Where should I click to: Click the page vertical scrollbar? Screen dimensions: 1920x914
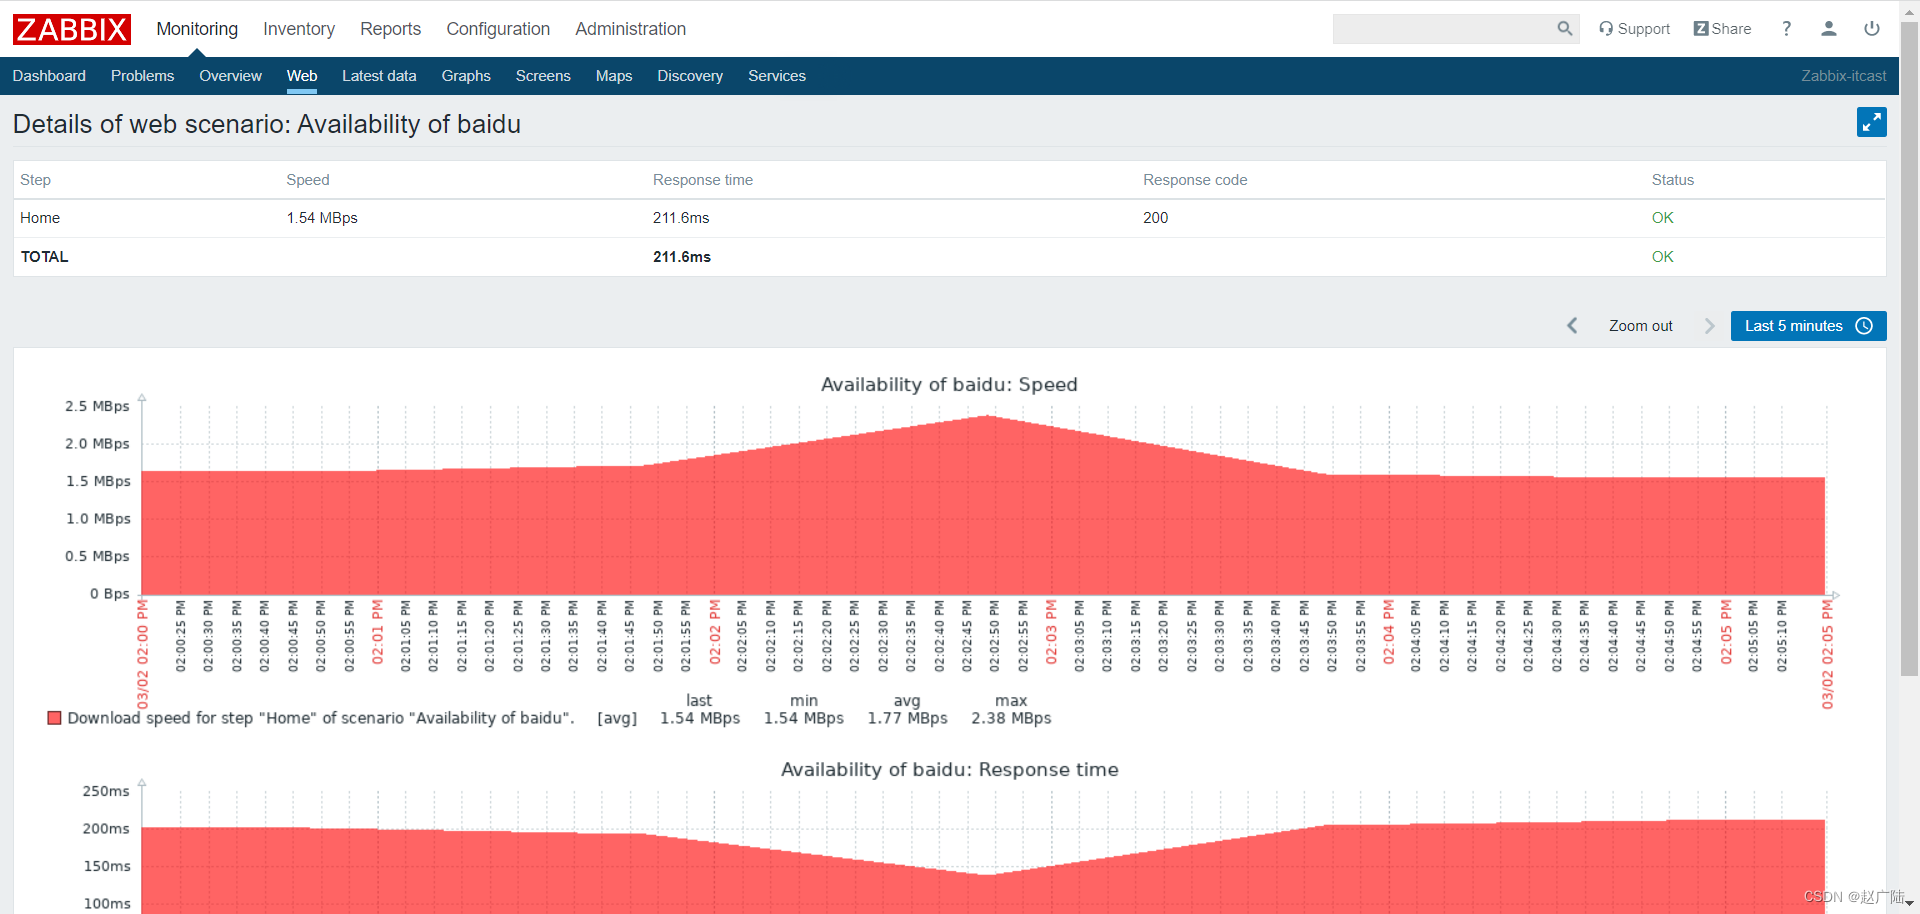pos(1909,350)
